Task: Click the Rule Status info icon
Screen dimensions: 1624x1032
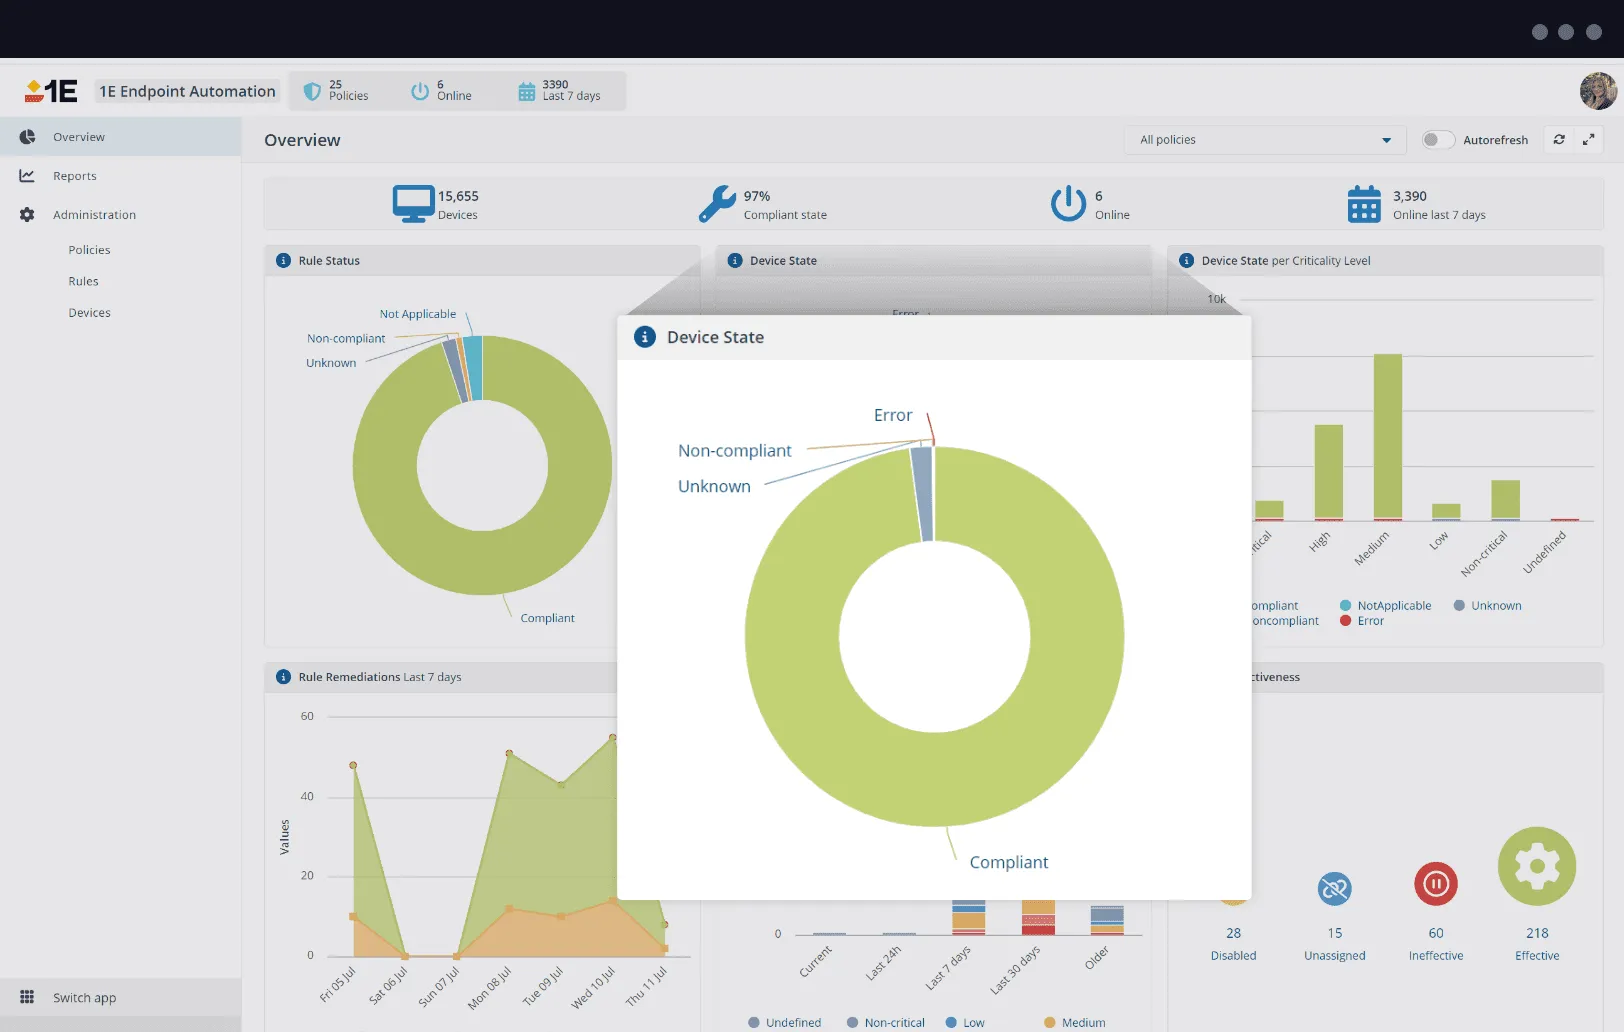Action: point(283,261)
